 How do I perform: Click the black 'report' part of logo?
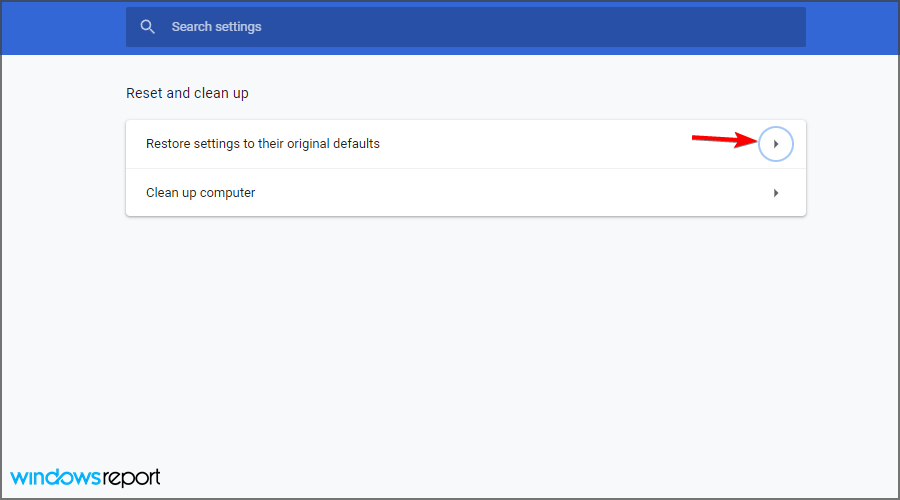coord(131,478)
